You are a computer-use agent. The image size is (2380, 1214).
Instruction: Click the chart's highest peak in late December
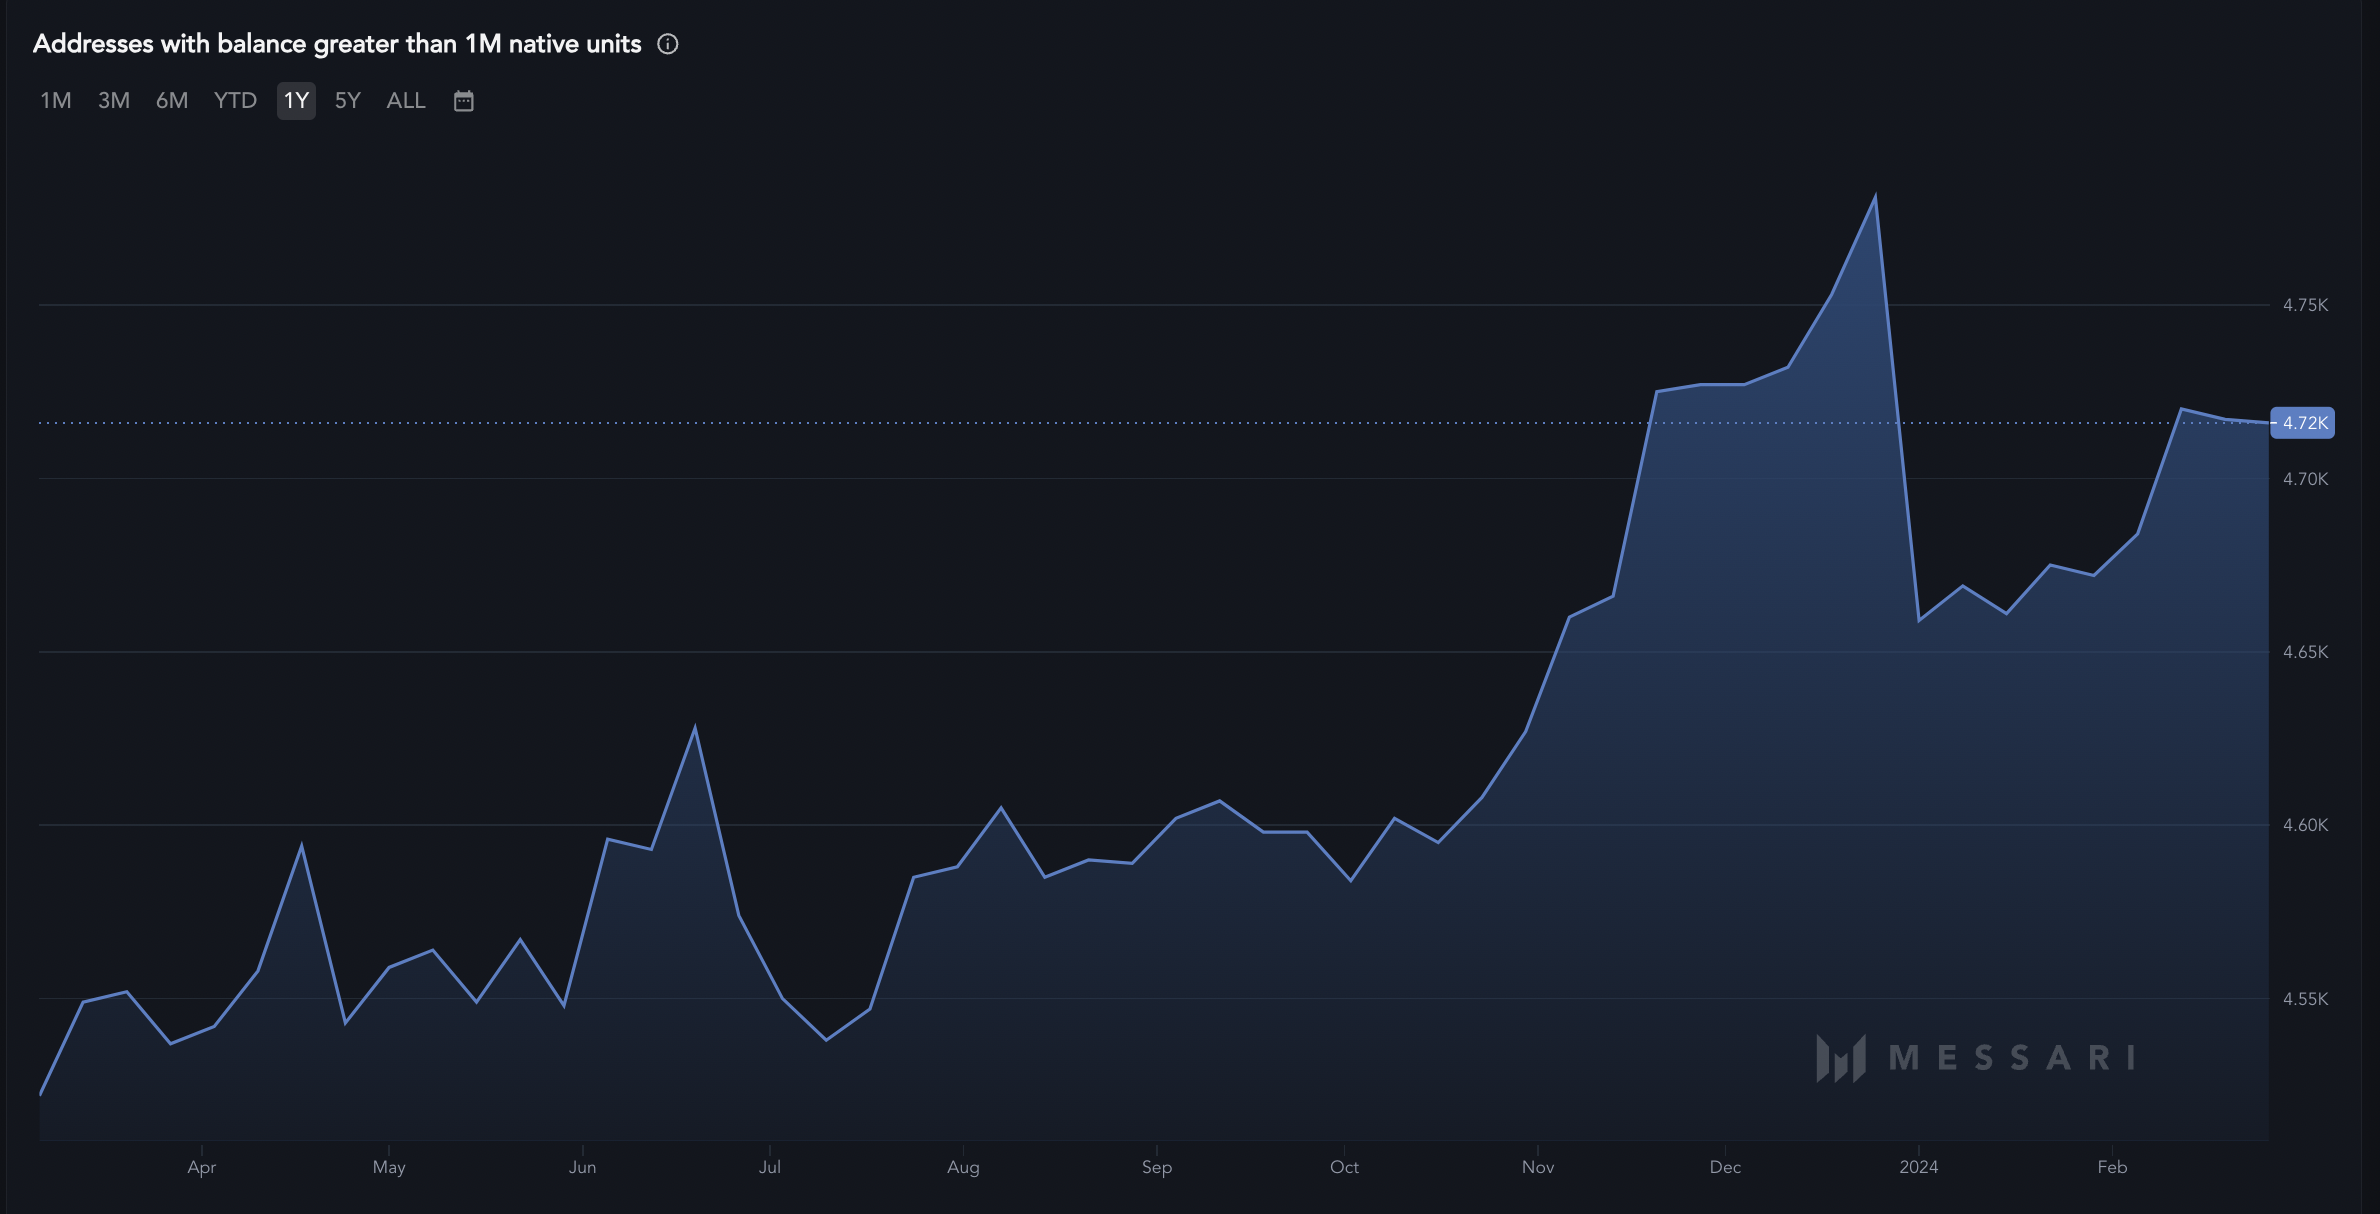coord(1875,196)
